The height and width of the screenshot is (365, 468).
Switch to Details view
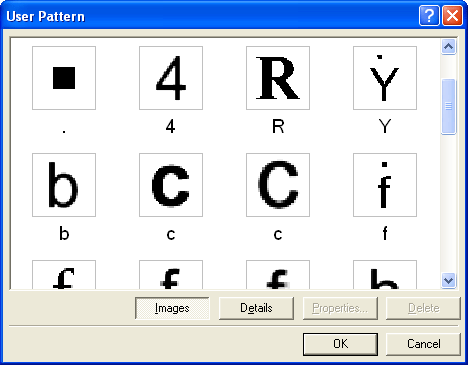click(256, 308)
